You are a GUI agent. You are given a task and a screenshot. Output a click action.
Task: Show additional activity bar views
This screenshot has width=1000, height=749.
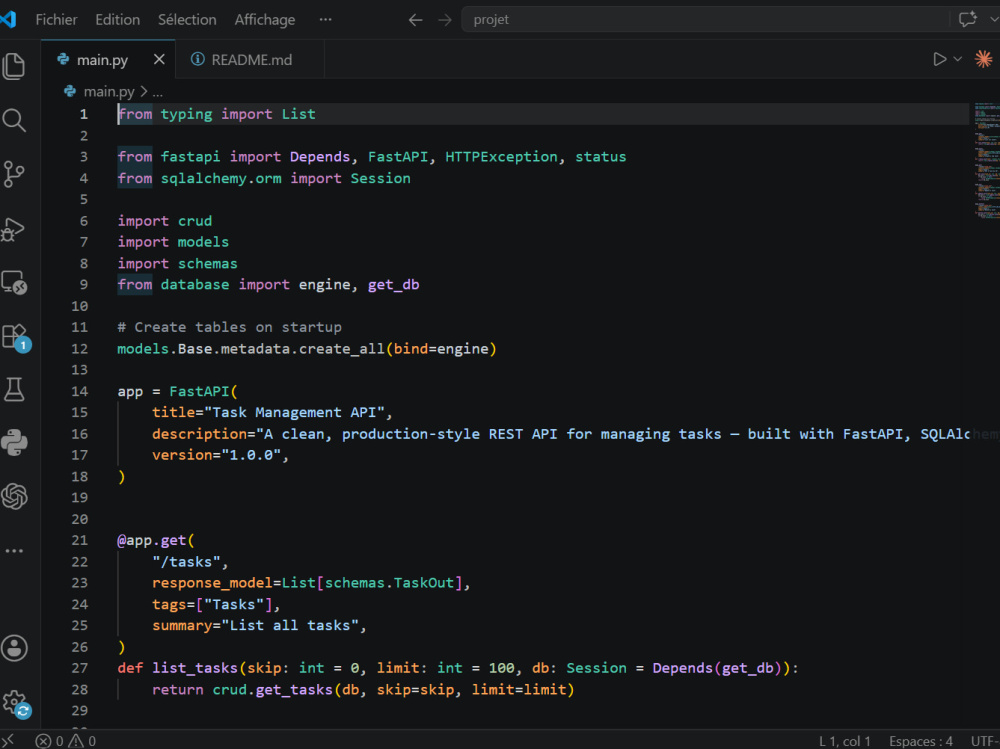14,551
